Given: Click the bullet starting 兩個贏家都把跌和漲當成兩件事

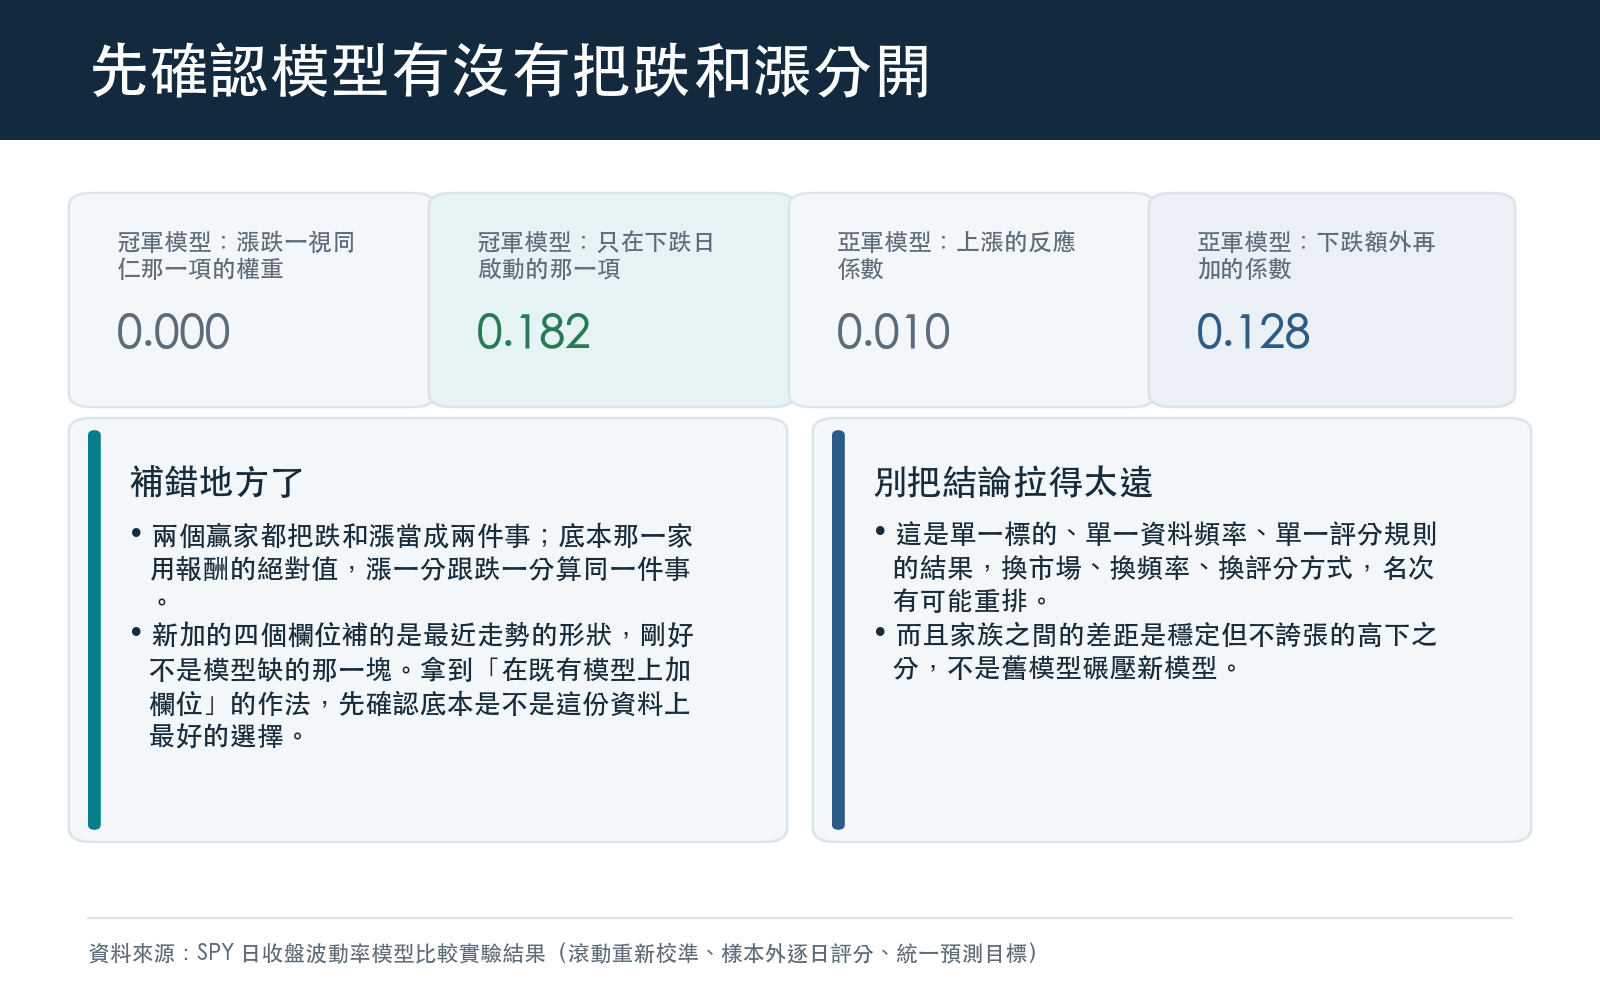Looking at the screenshot, I should (x=412, y=568).
